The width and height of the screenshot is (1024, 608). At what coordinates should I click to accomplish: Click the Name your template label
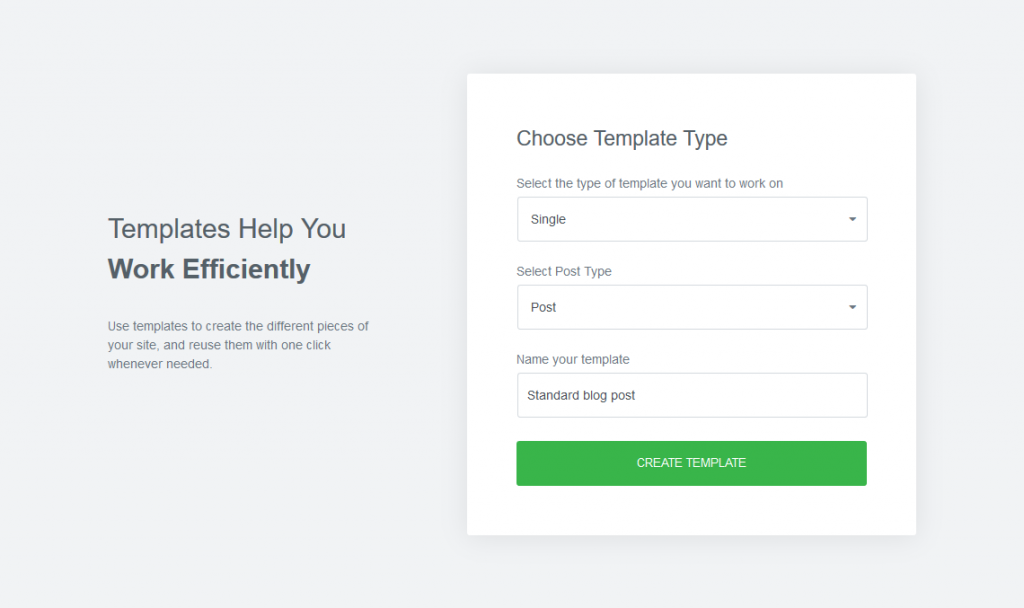pos(572,359)
